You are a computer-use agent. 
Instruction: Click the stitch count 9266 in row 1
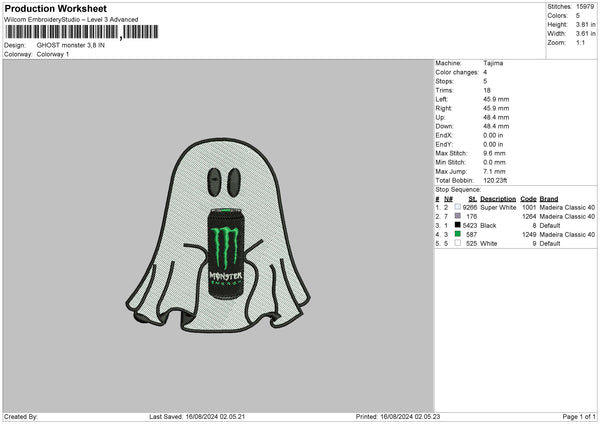click(470, 207)
